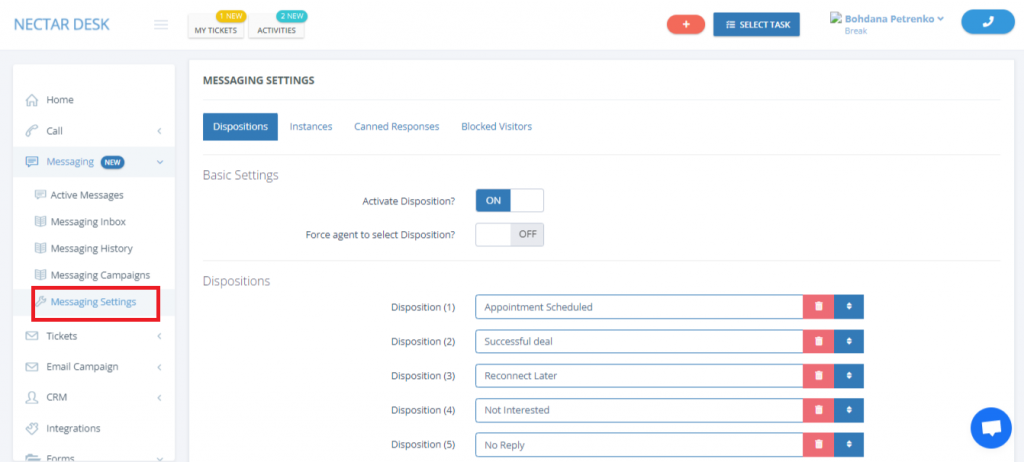1024x462 pixels.
Task: Open Messaging History in sidebar
Action: coord(91,248)
